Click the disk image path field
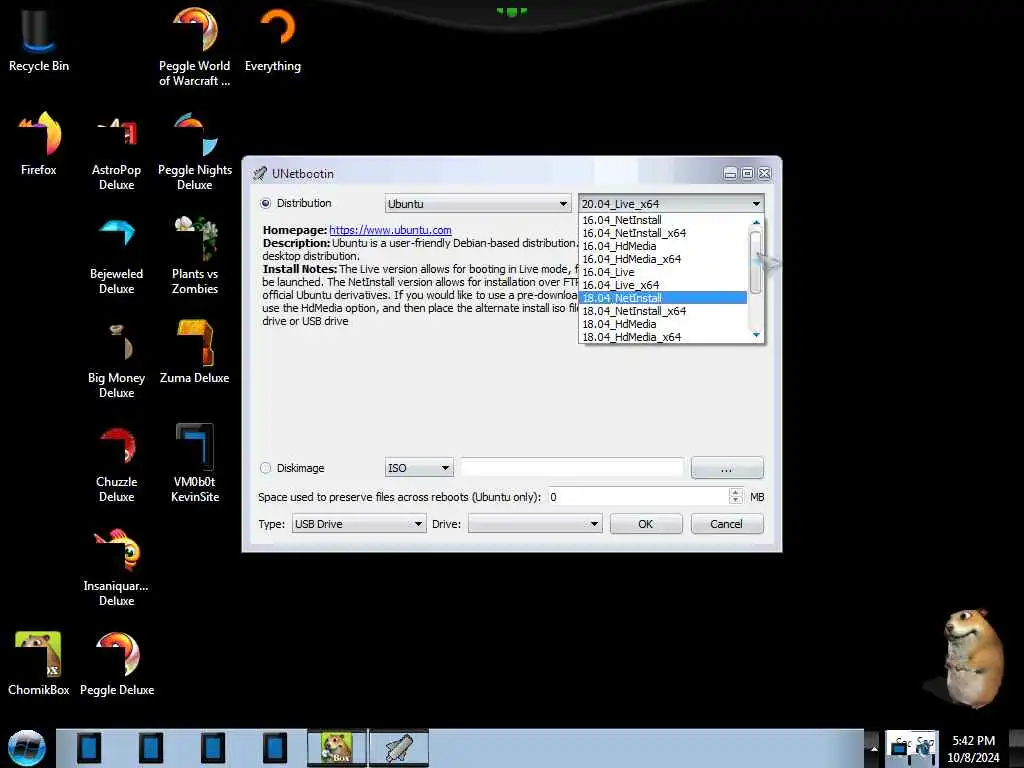The image size is (1024, 768). (x=571, y=468)
